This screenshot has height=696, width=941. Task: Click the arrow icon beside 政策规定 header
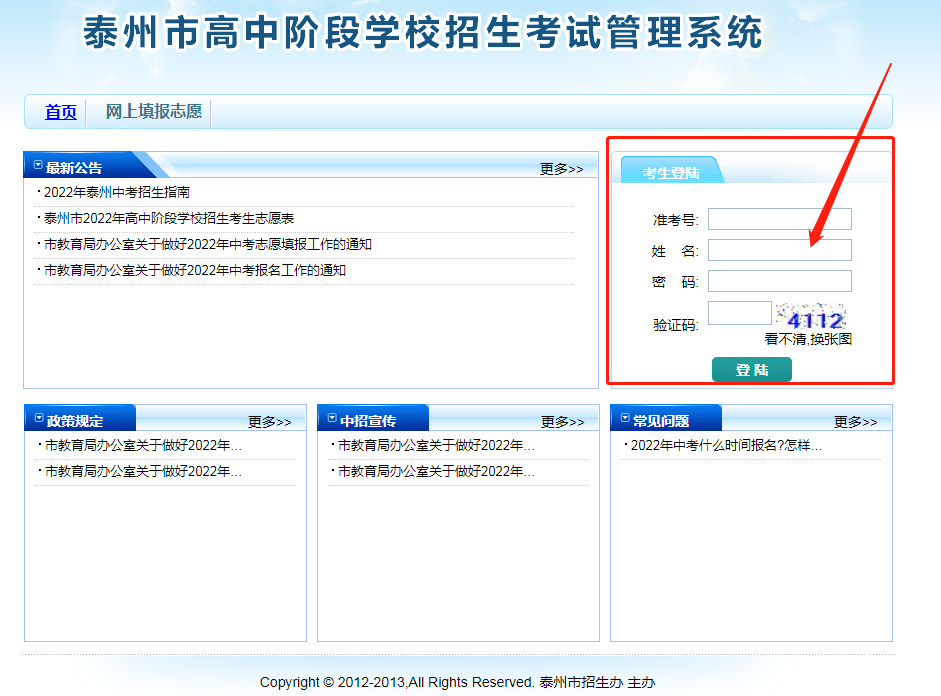click(39, 418)
